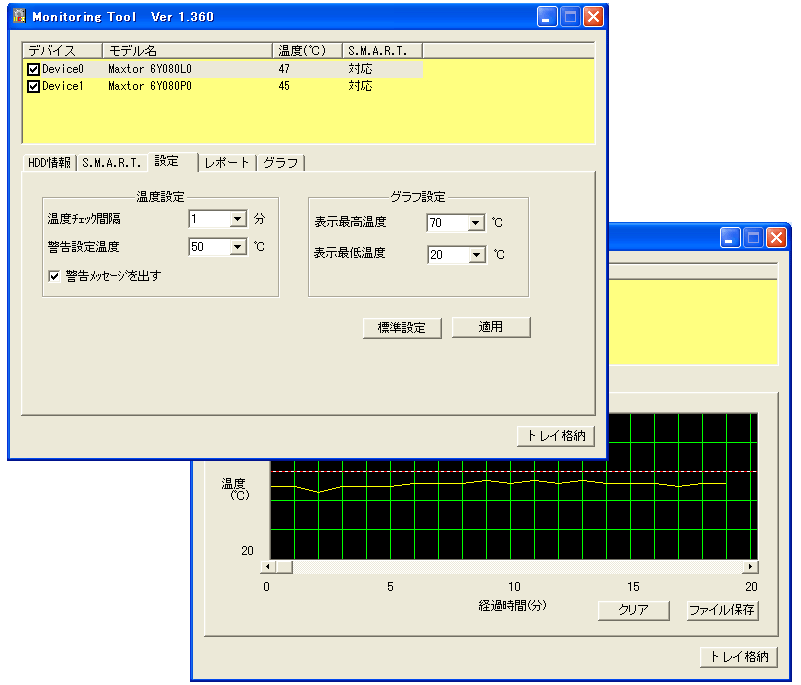Click the graph scrollbar left arrow
The height and width of the screenshot is (685, 801).
[x=268, y=566]
